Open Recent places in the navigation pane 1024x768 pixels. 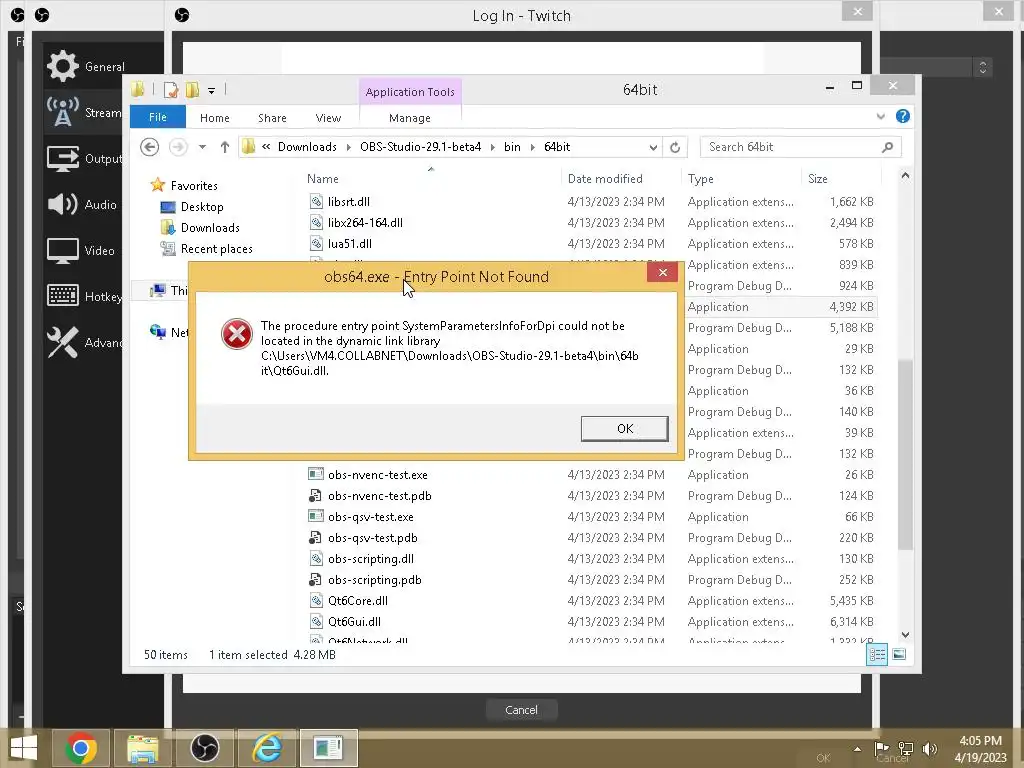click(x=216, y=249)
